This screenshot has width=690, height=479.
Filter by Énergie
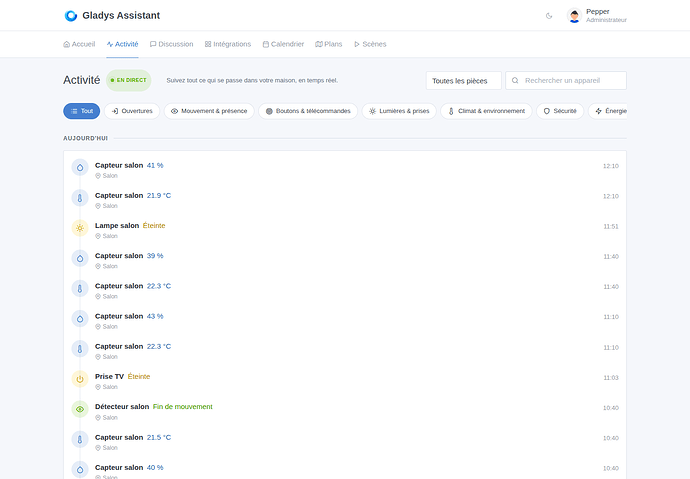click(608, 111)
